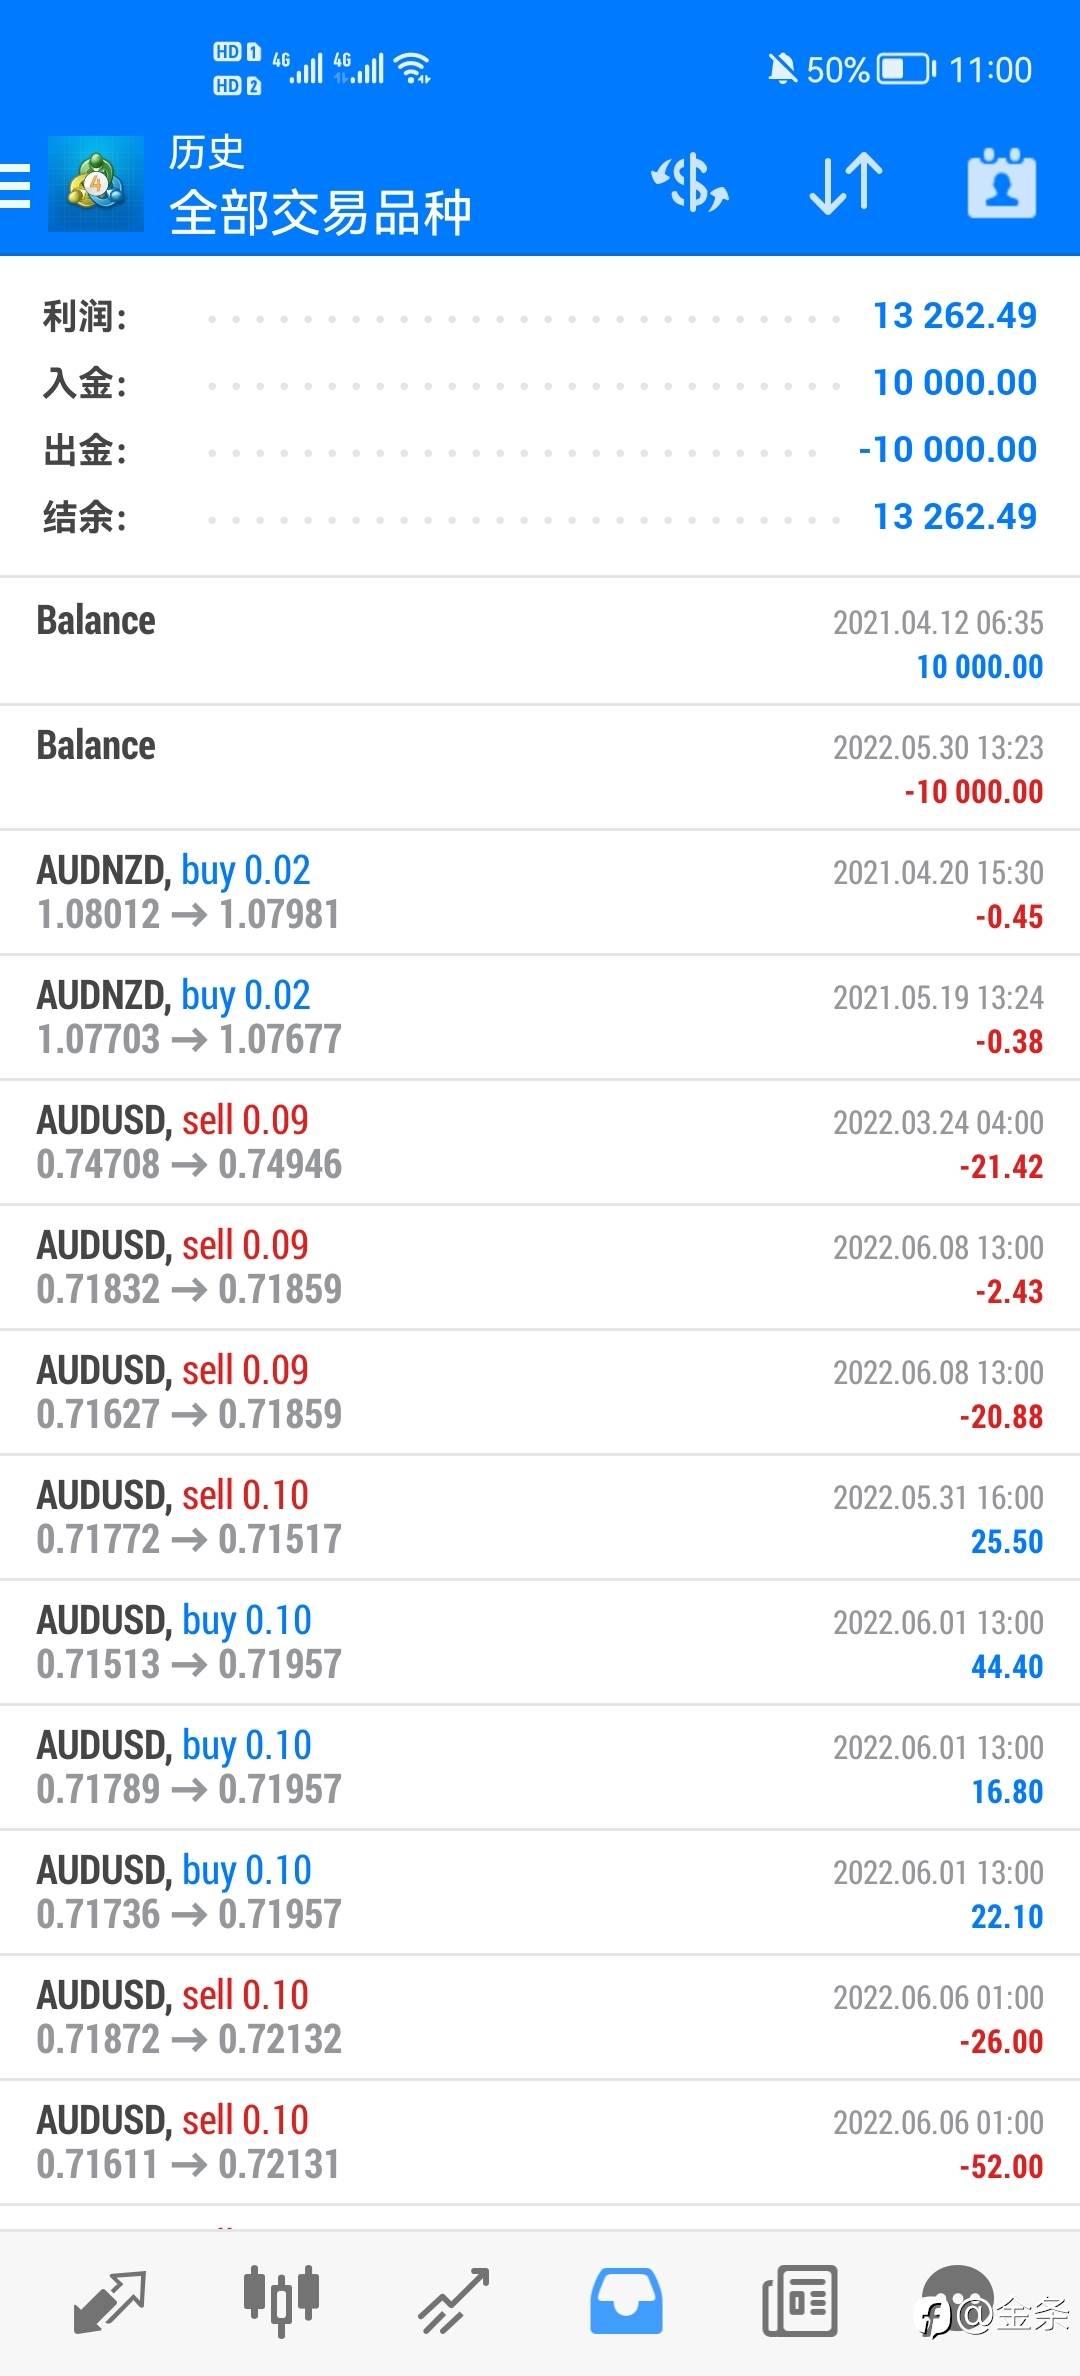Open the Trade tab with trend arrow

coord(453,2300)
